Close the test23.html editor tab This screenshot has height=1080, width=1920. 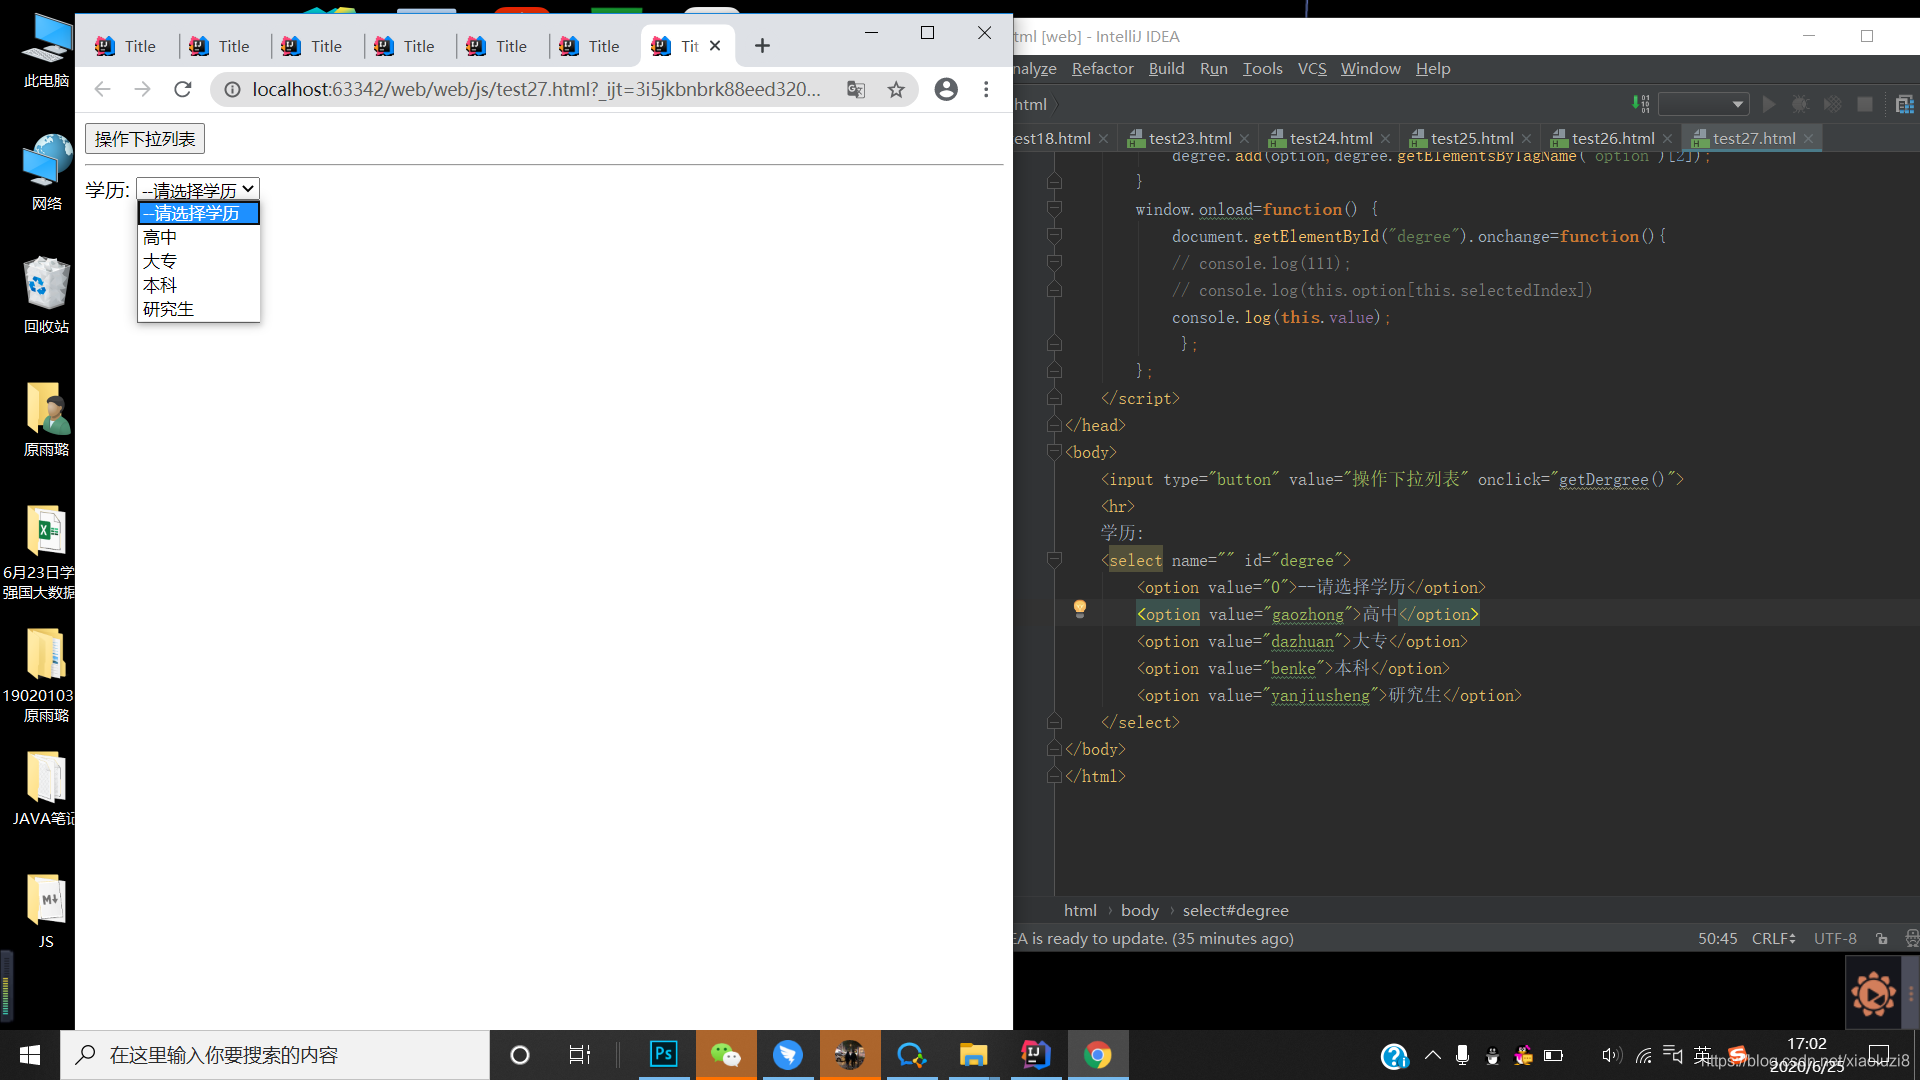tap(1244, 139)
